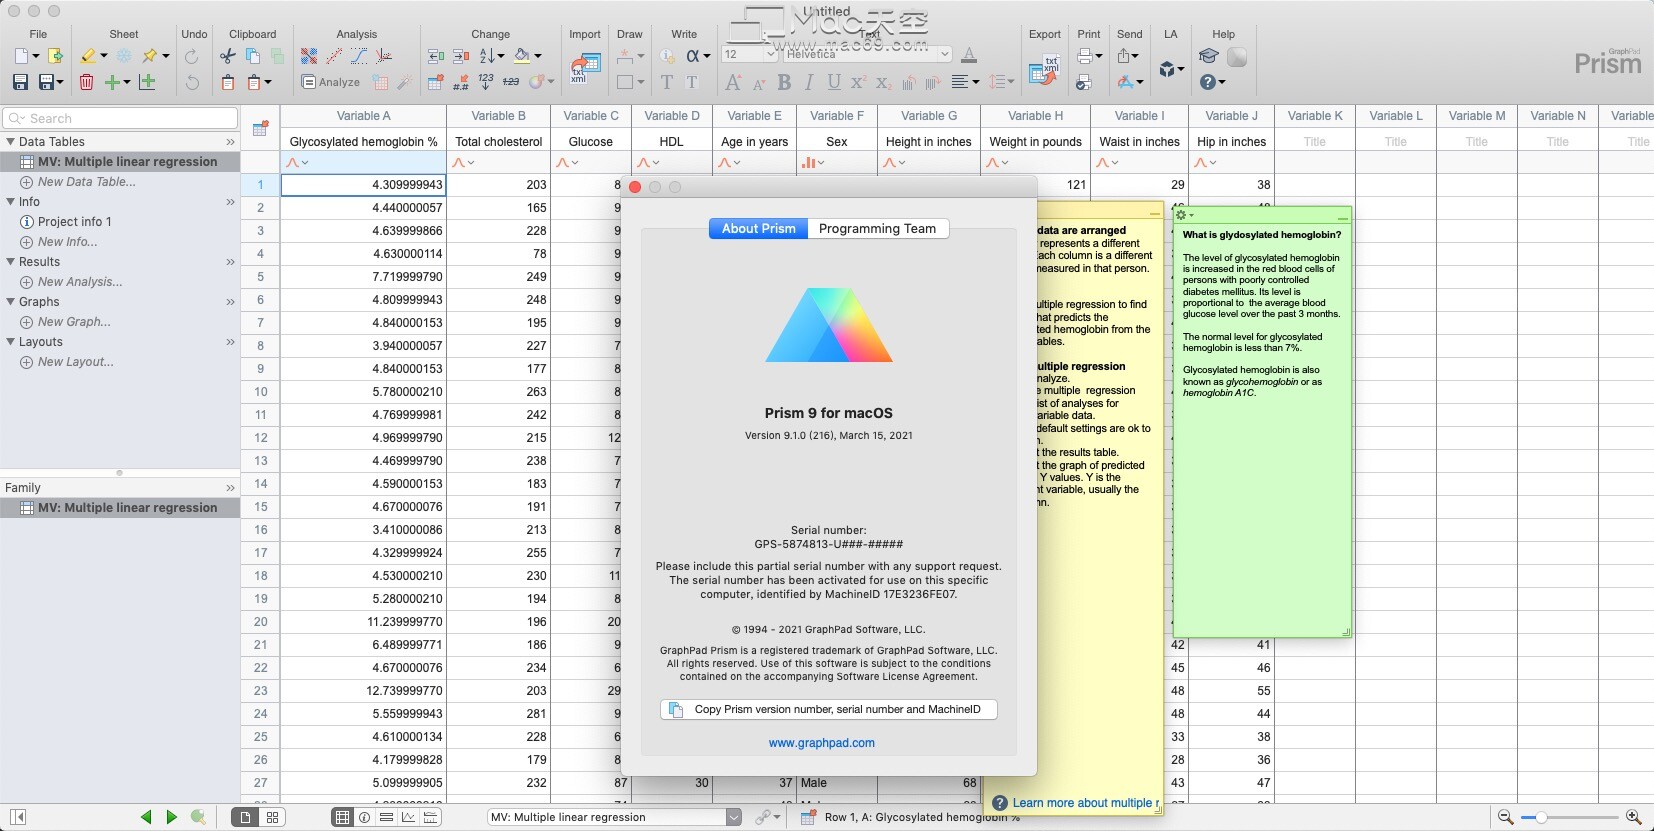Image resolution: width=1654 pixels, height=831 pixels.
Task: Click the Copy icon in Clipboard
Action: click(253, 56)
